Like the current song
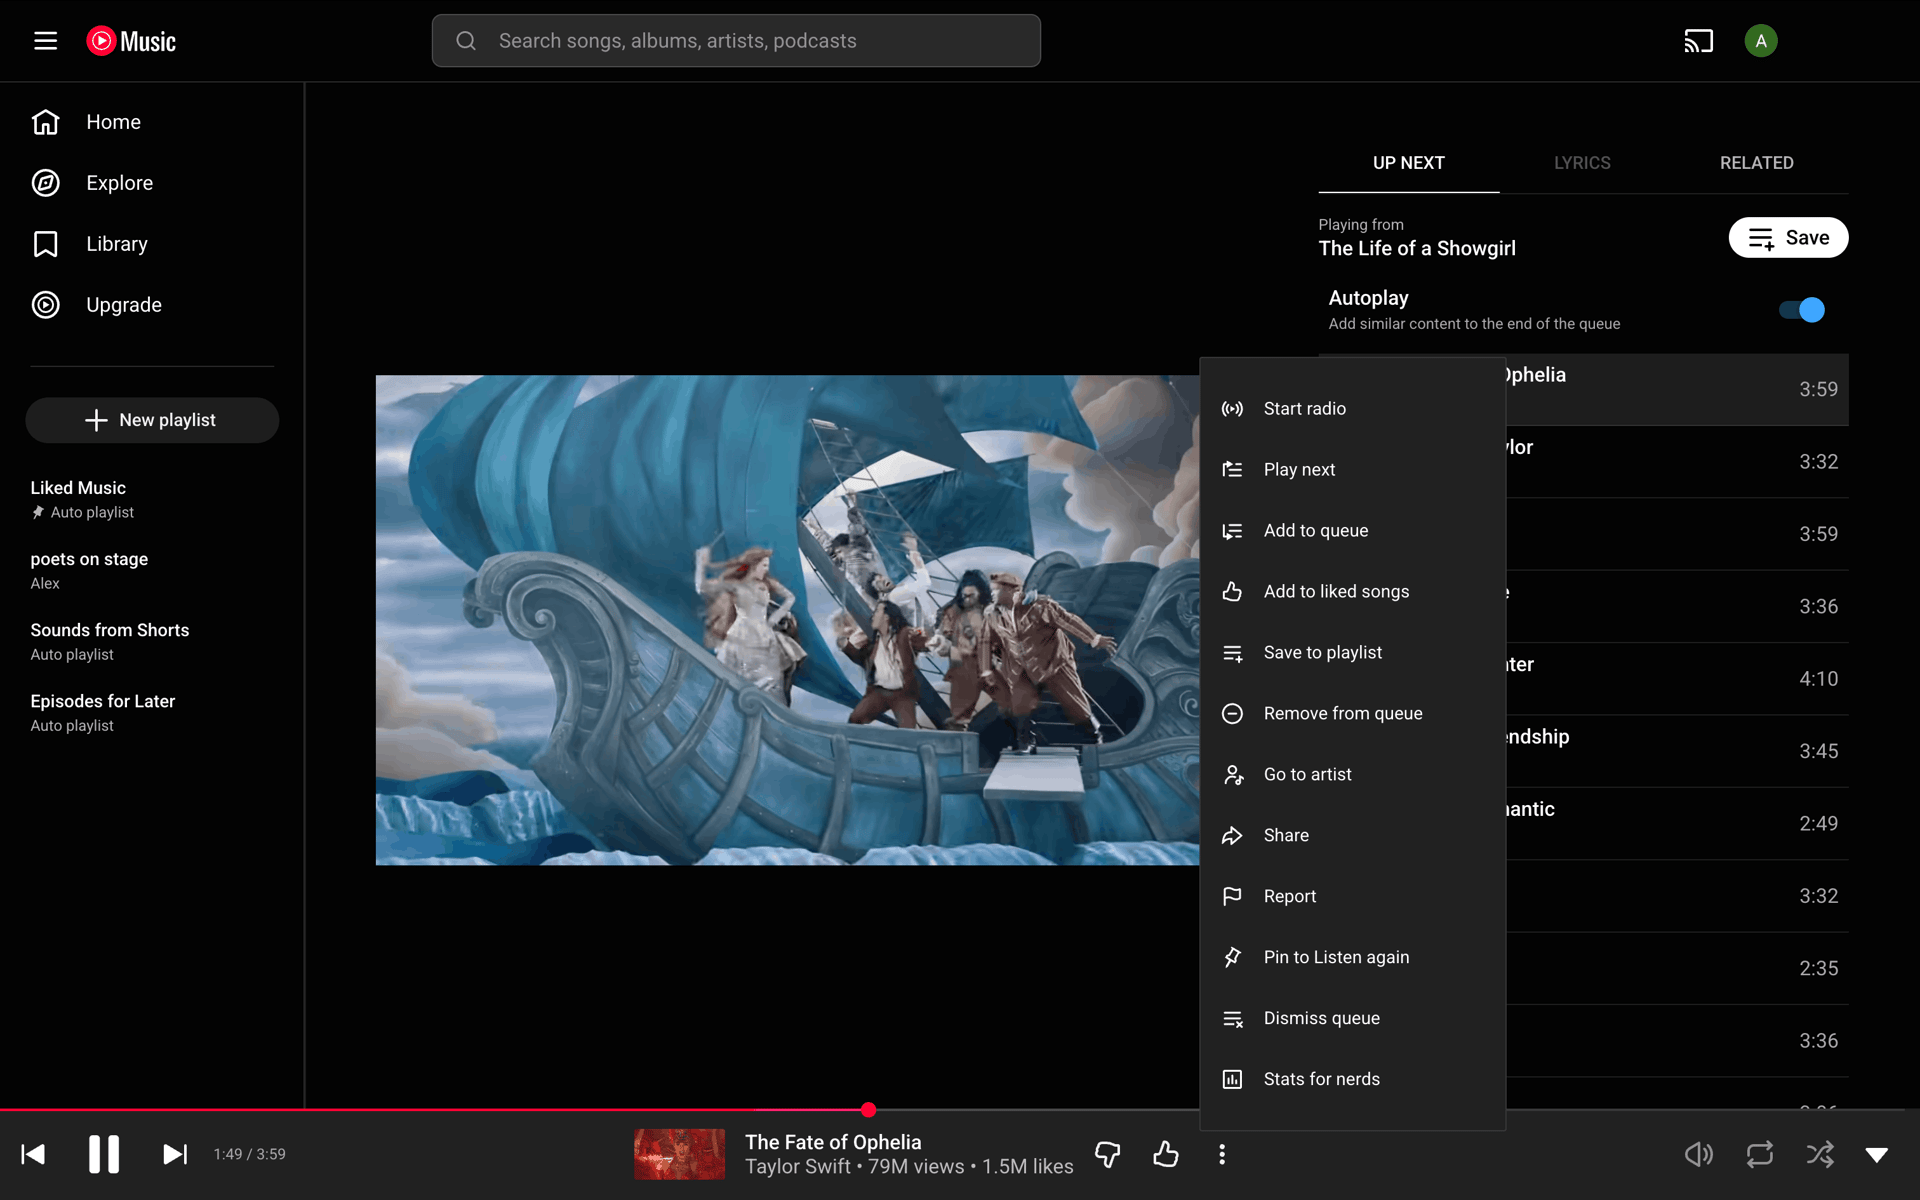1920x1200 pixels. [x=1165, y=1154]
